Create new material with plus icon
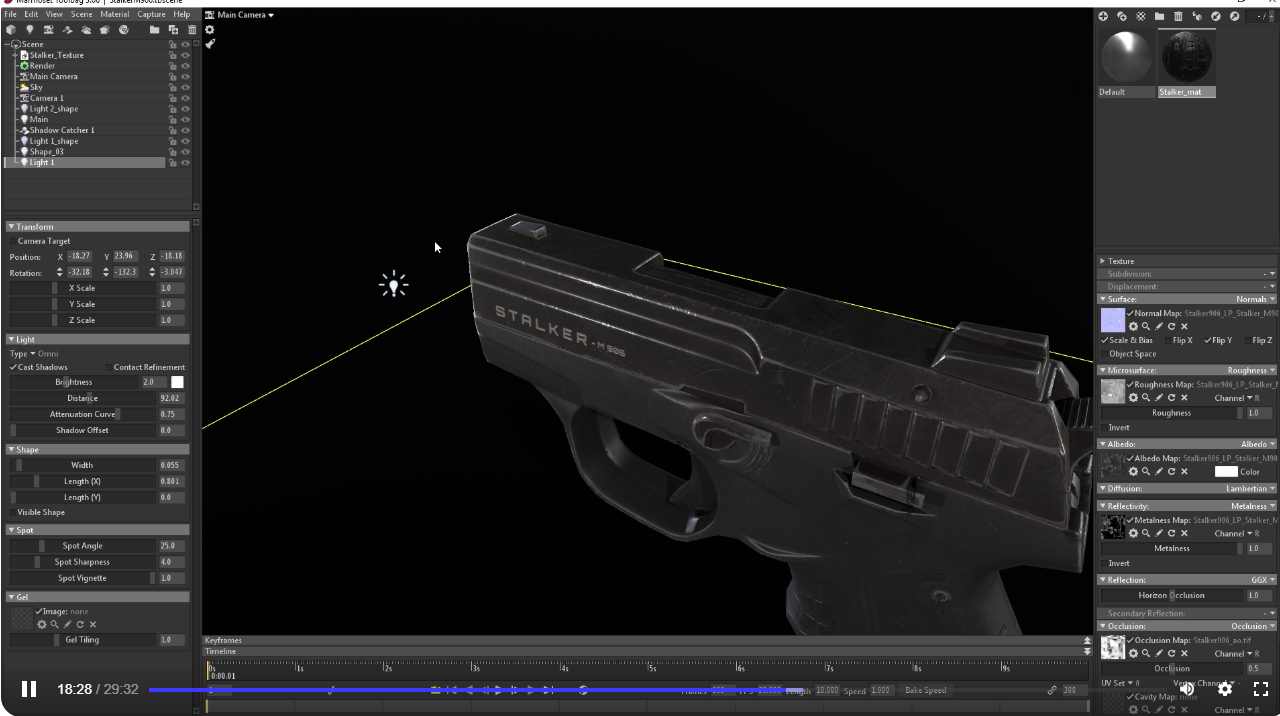1280x716 pixels. coord(1103,16)
